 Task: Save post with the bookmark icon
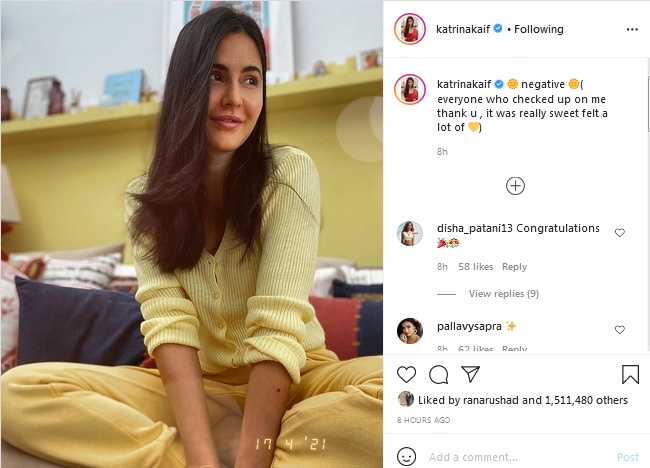click(x=630, y=374)
